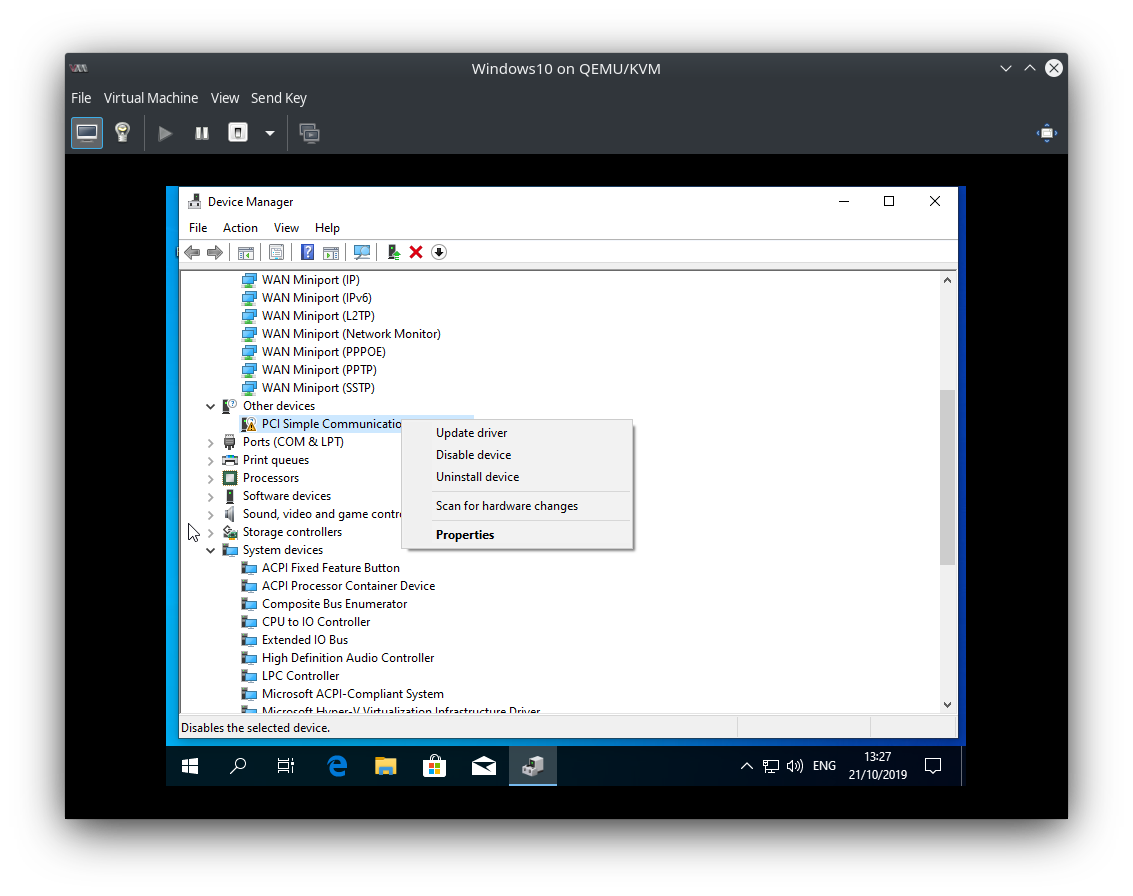This screenshot has height=896, width=1133.
Task: Open Device Manager View menu
Action: 286,228
